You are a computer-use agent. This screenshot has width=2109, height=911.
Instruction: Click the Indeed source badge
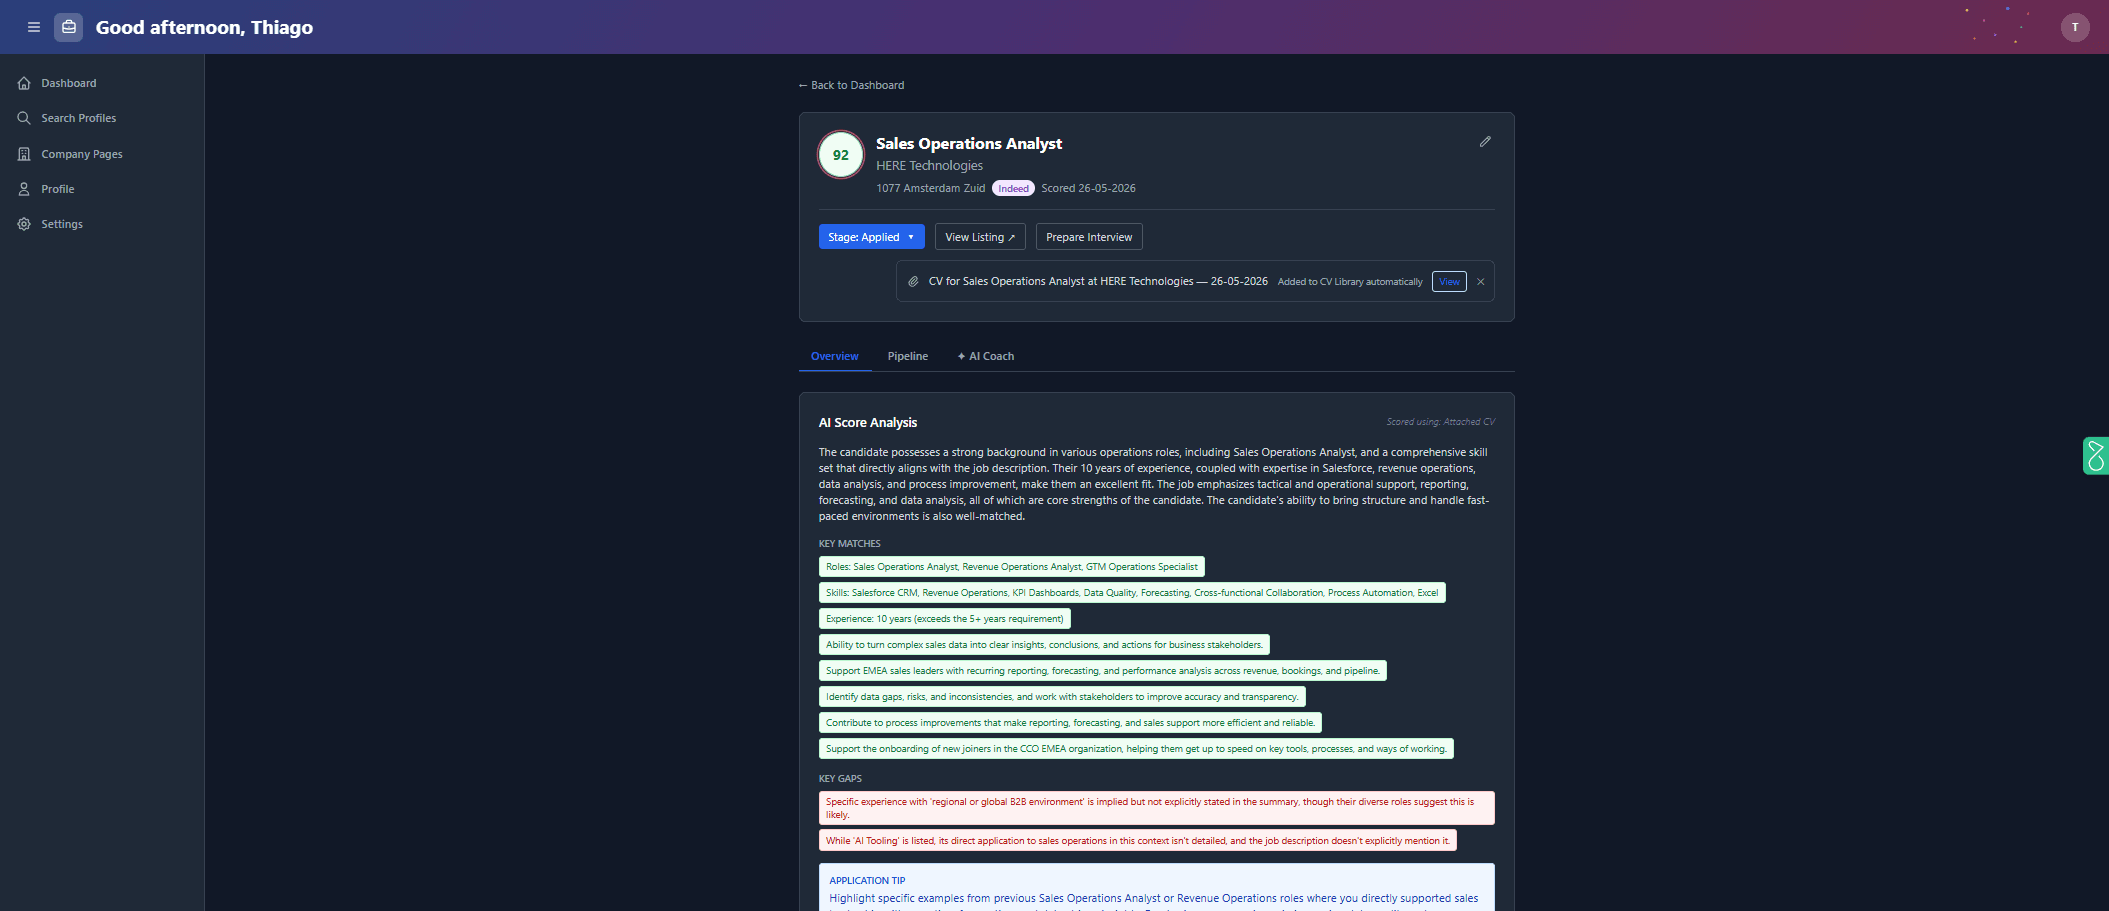point(1013,188)
